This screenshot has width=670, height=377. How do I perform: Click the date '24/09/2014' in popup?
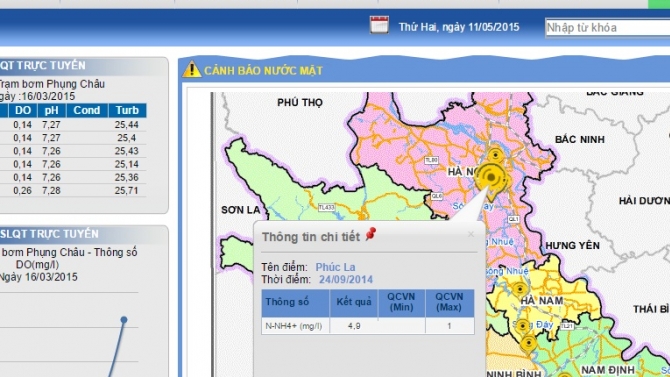(346, 280)
